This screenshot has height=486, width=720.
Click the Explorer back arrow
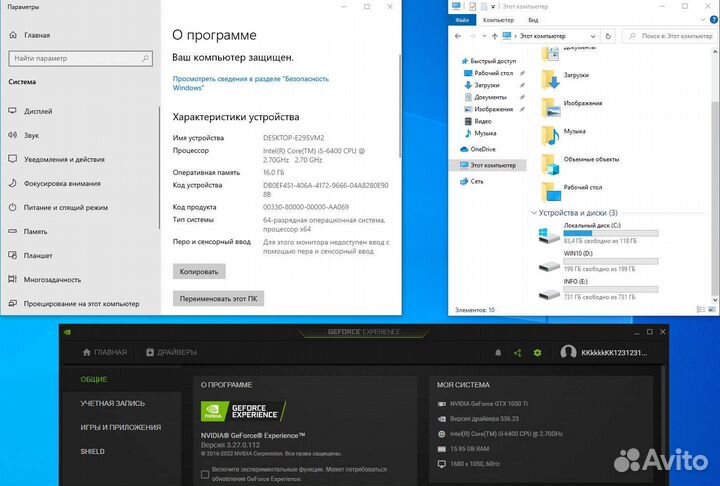(x=457, y=36)
